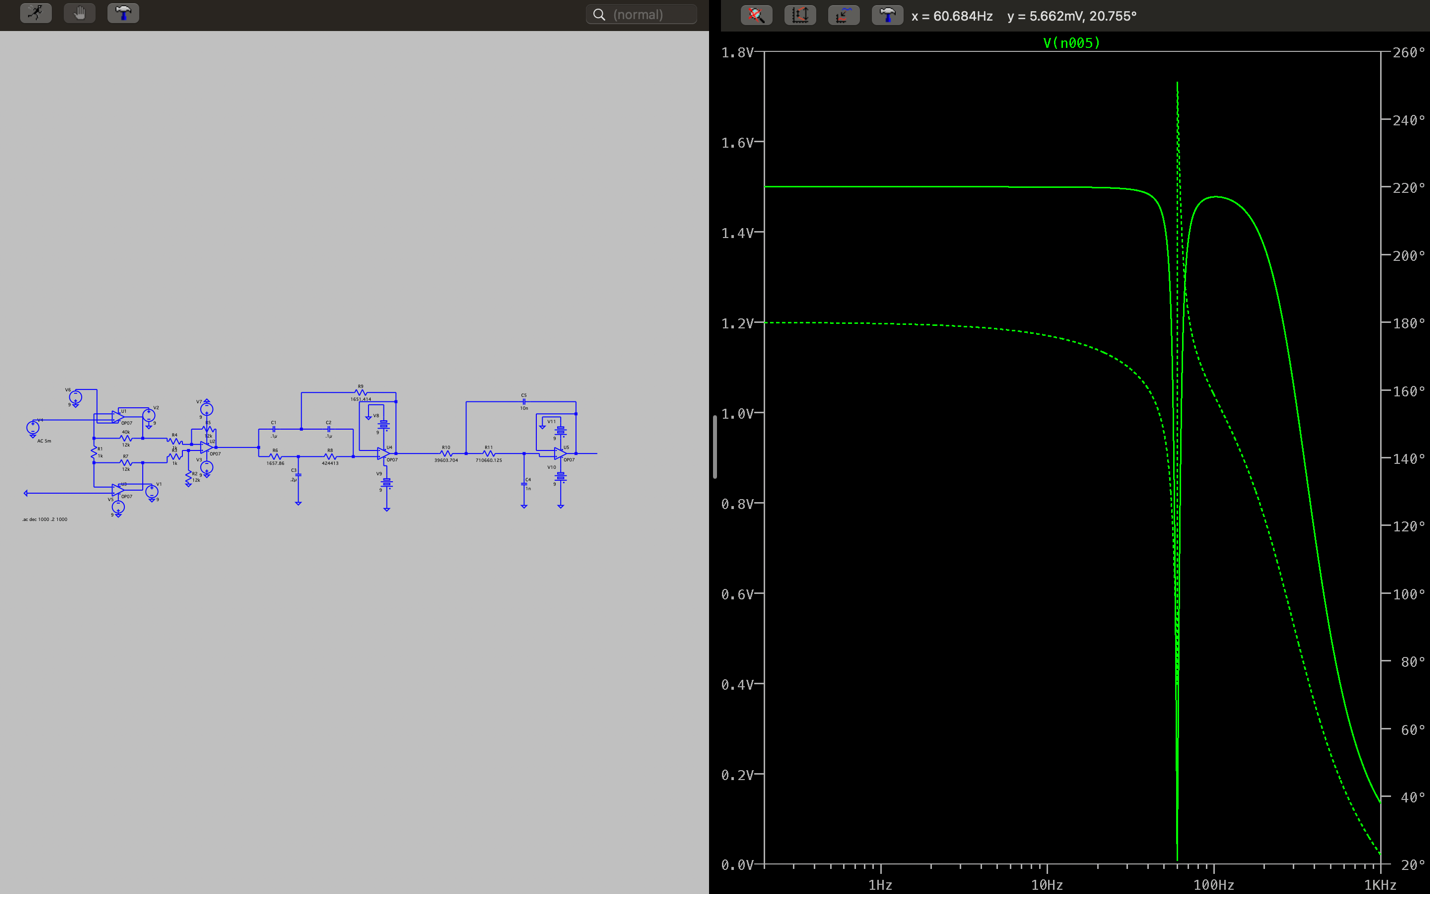The width and height of the screenshot is (1430, 898).
Task: Focus the (normal) search field
Action: (642, 14)
